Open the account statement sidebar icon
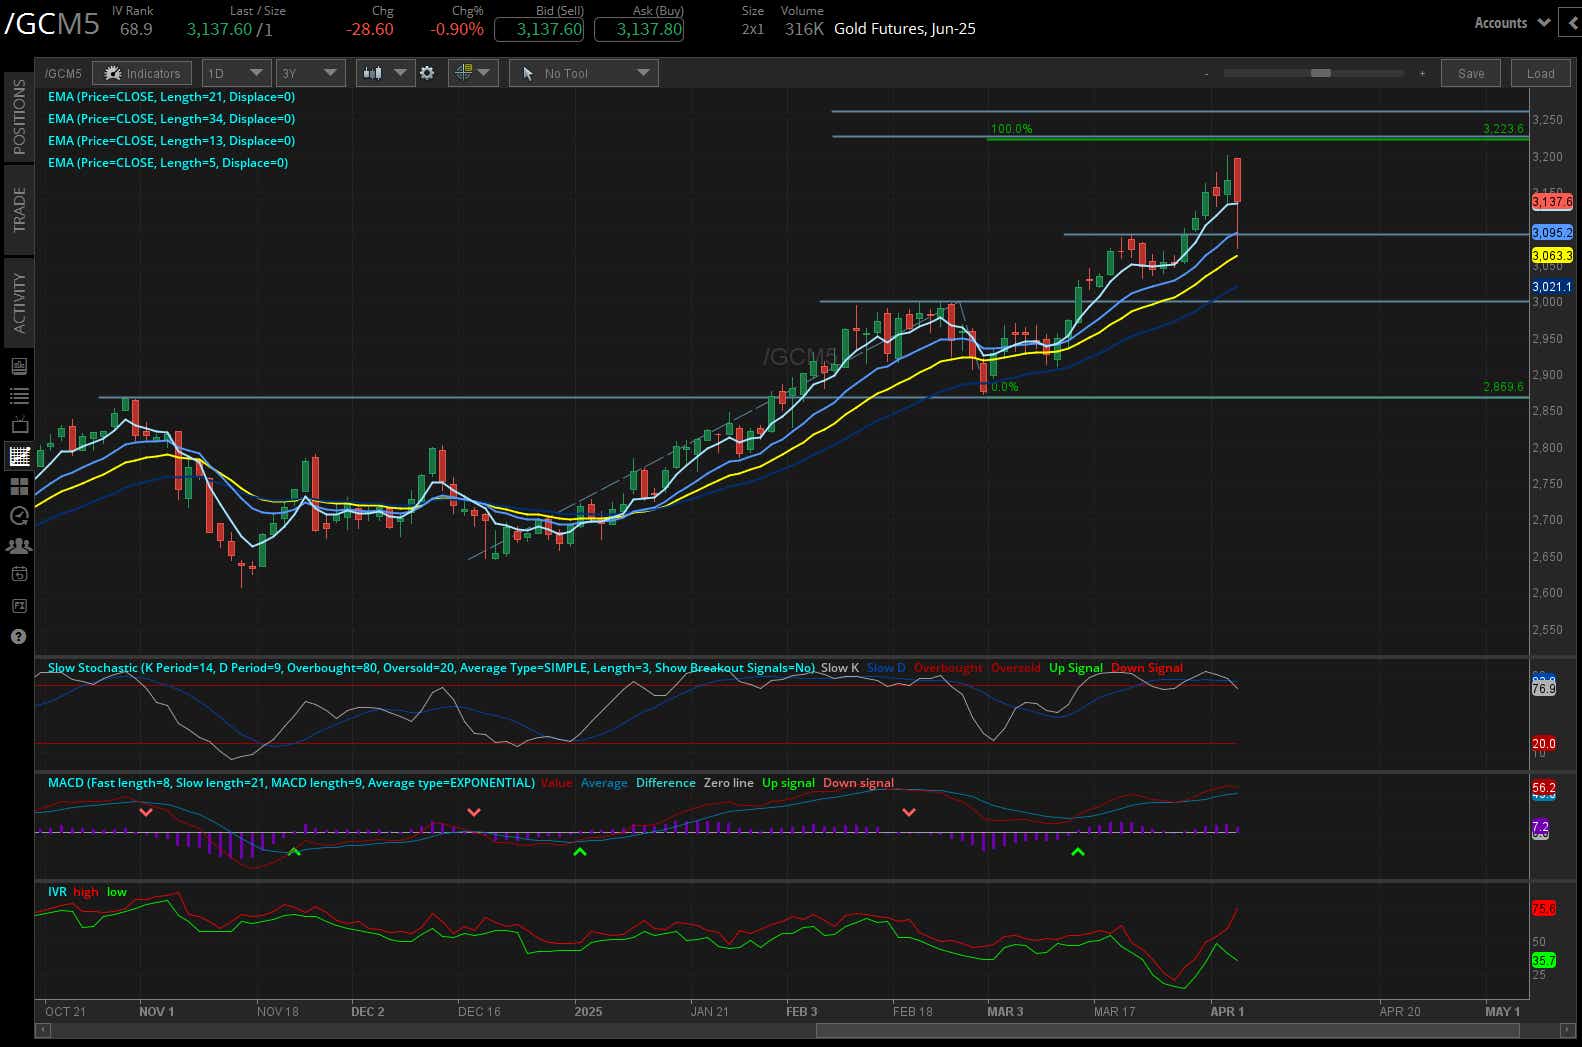The height and width of the screenshot is (1047, 1582). click(x=19, y=366)
